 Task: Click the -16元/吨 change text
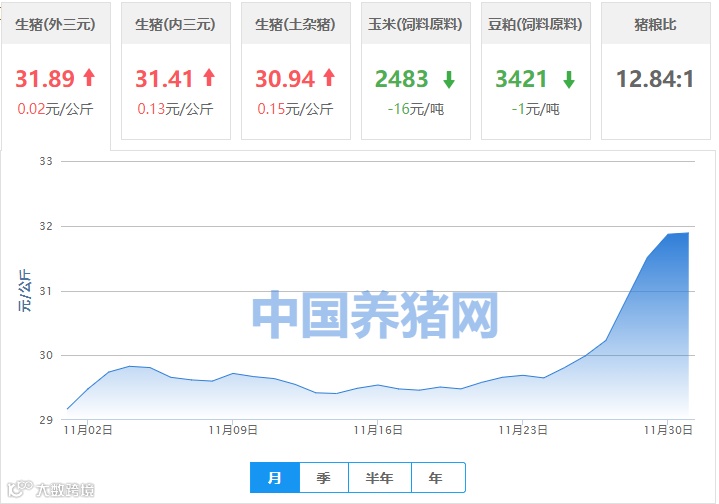[416, 109]
